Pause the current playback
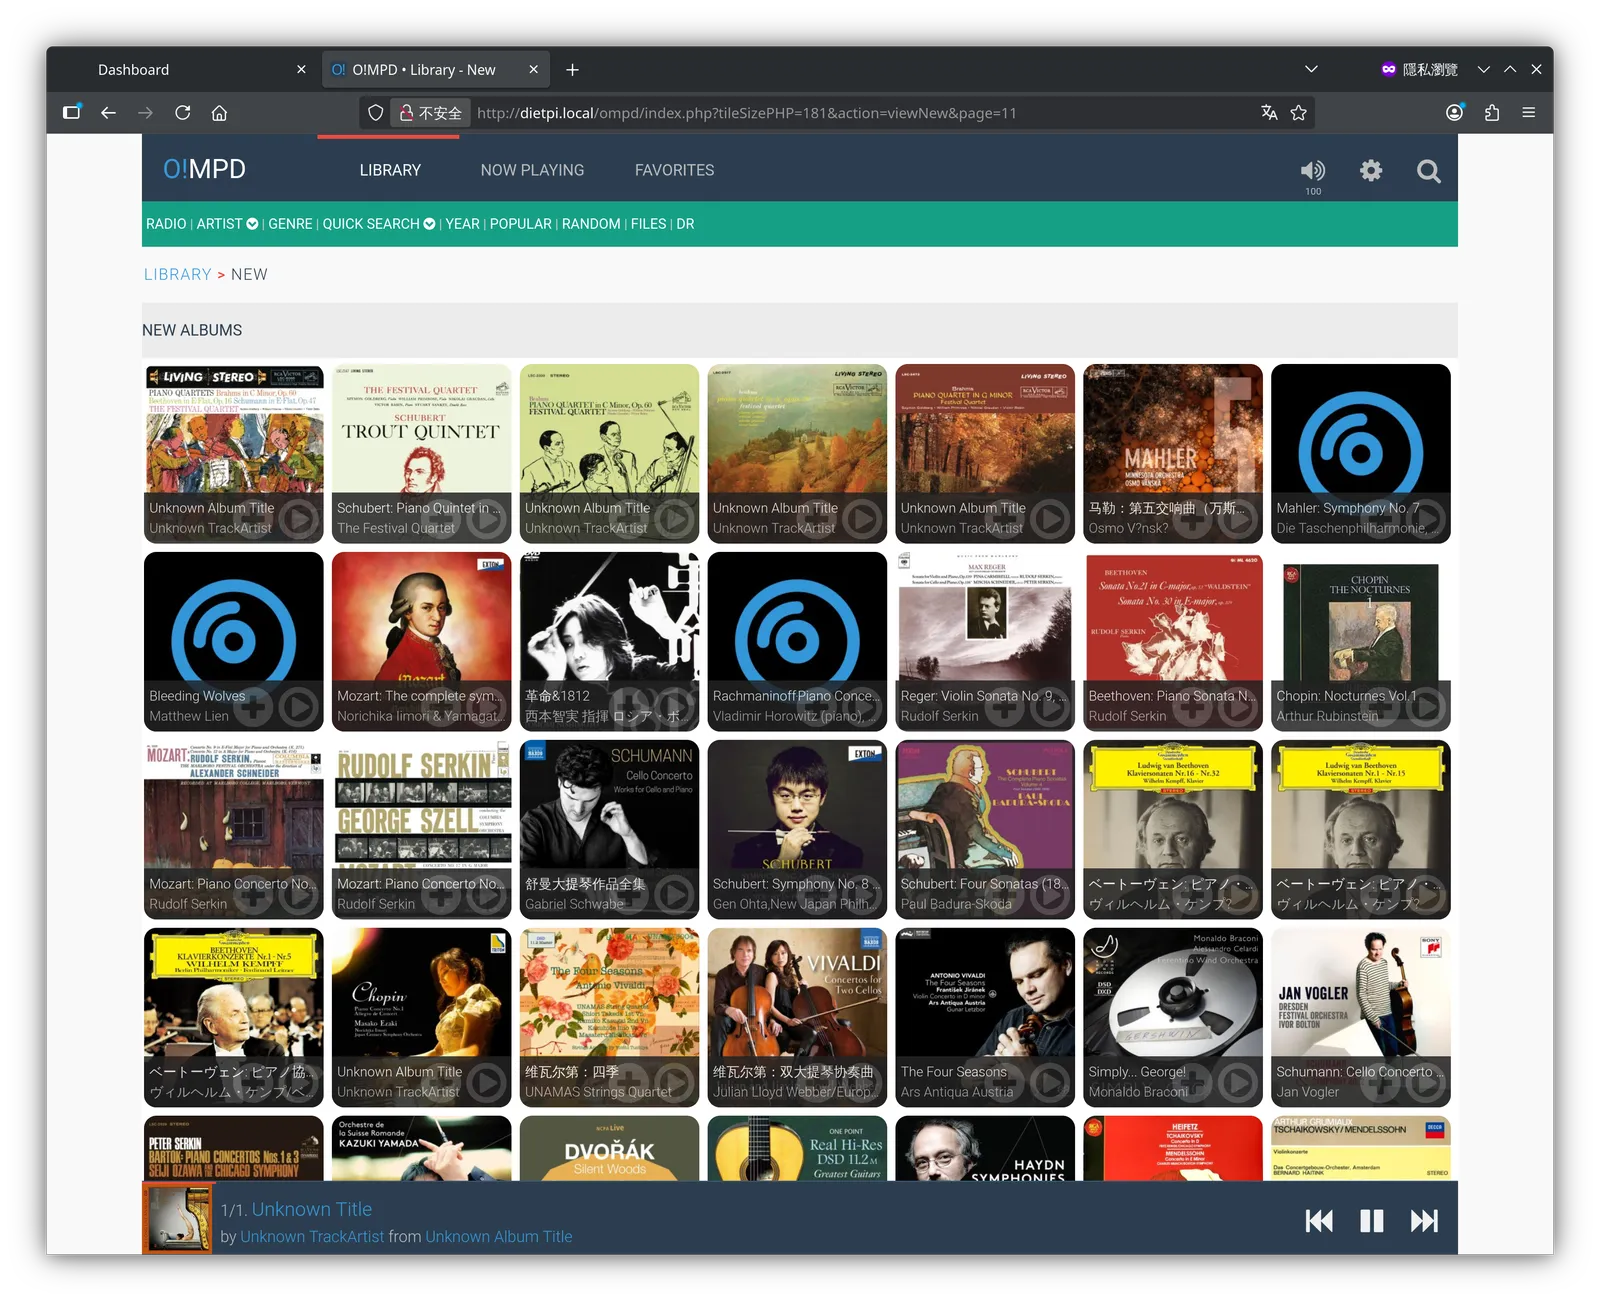 [1372, 1220]
